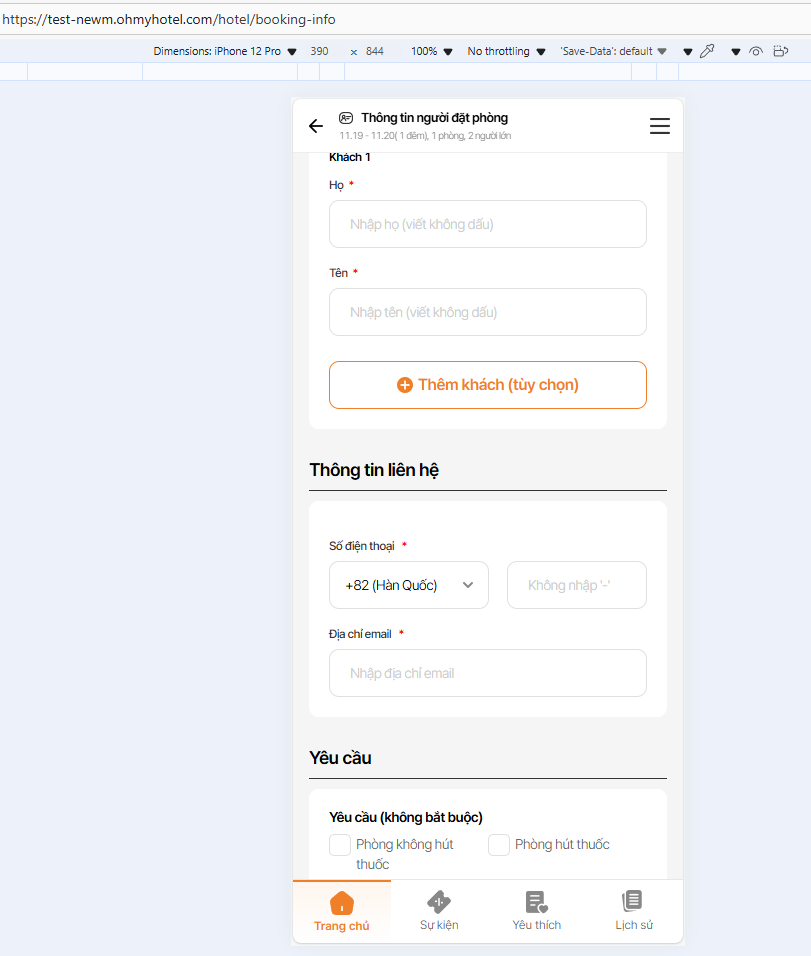Screen dimensions: 811x956
Task: Check the Phòng không hút thuốc box
Action: pyautogui.click(x=340, y=845)
